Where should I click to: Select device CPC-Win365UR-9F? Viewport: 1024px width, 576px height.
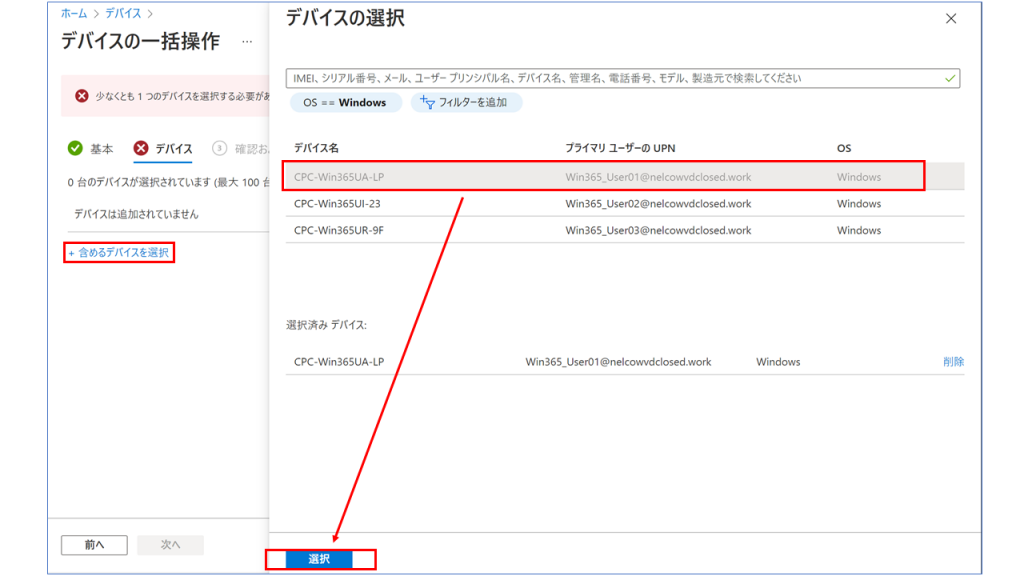tap(625, 230)
